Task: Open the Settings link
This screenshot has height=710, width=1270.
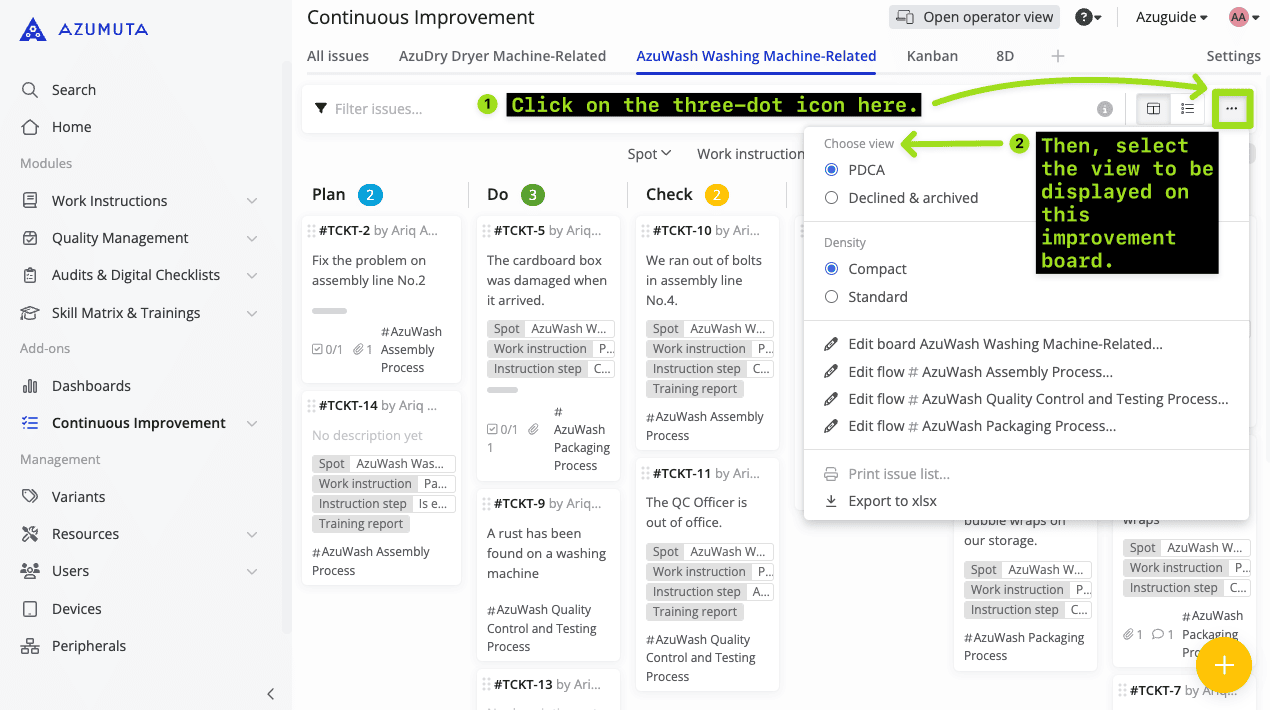Action: [x=1233, y=56]
